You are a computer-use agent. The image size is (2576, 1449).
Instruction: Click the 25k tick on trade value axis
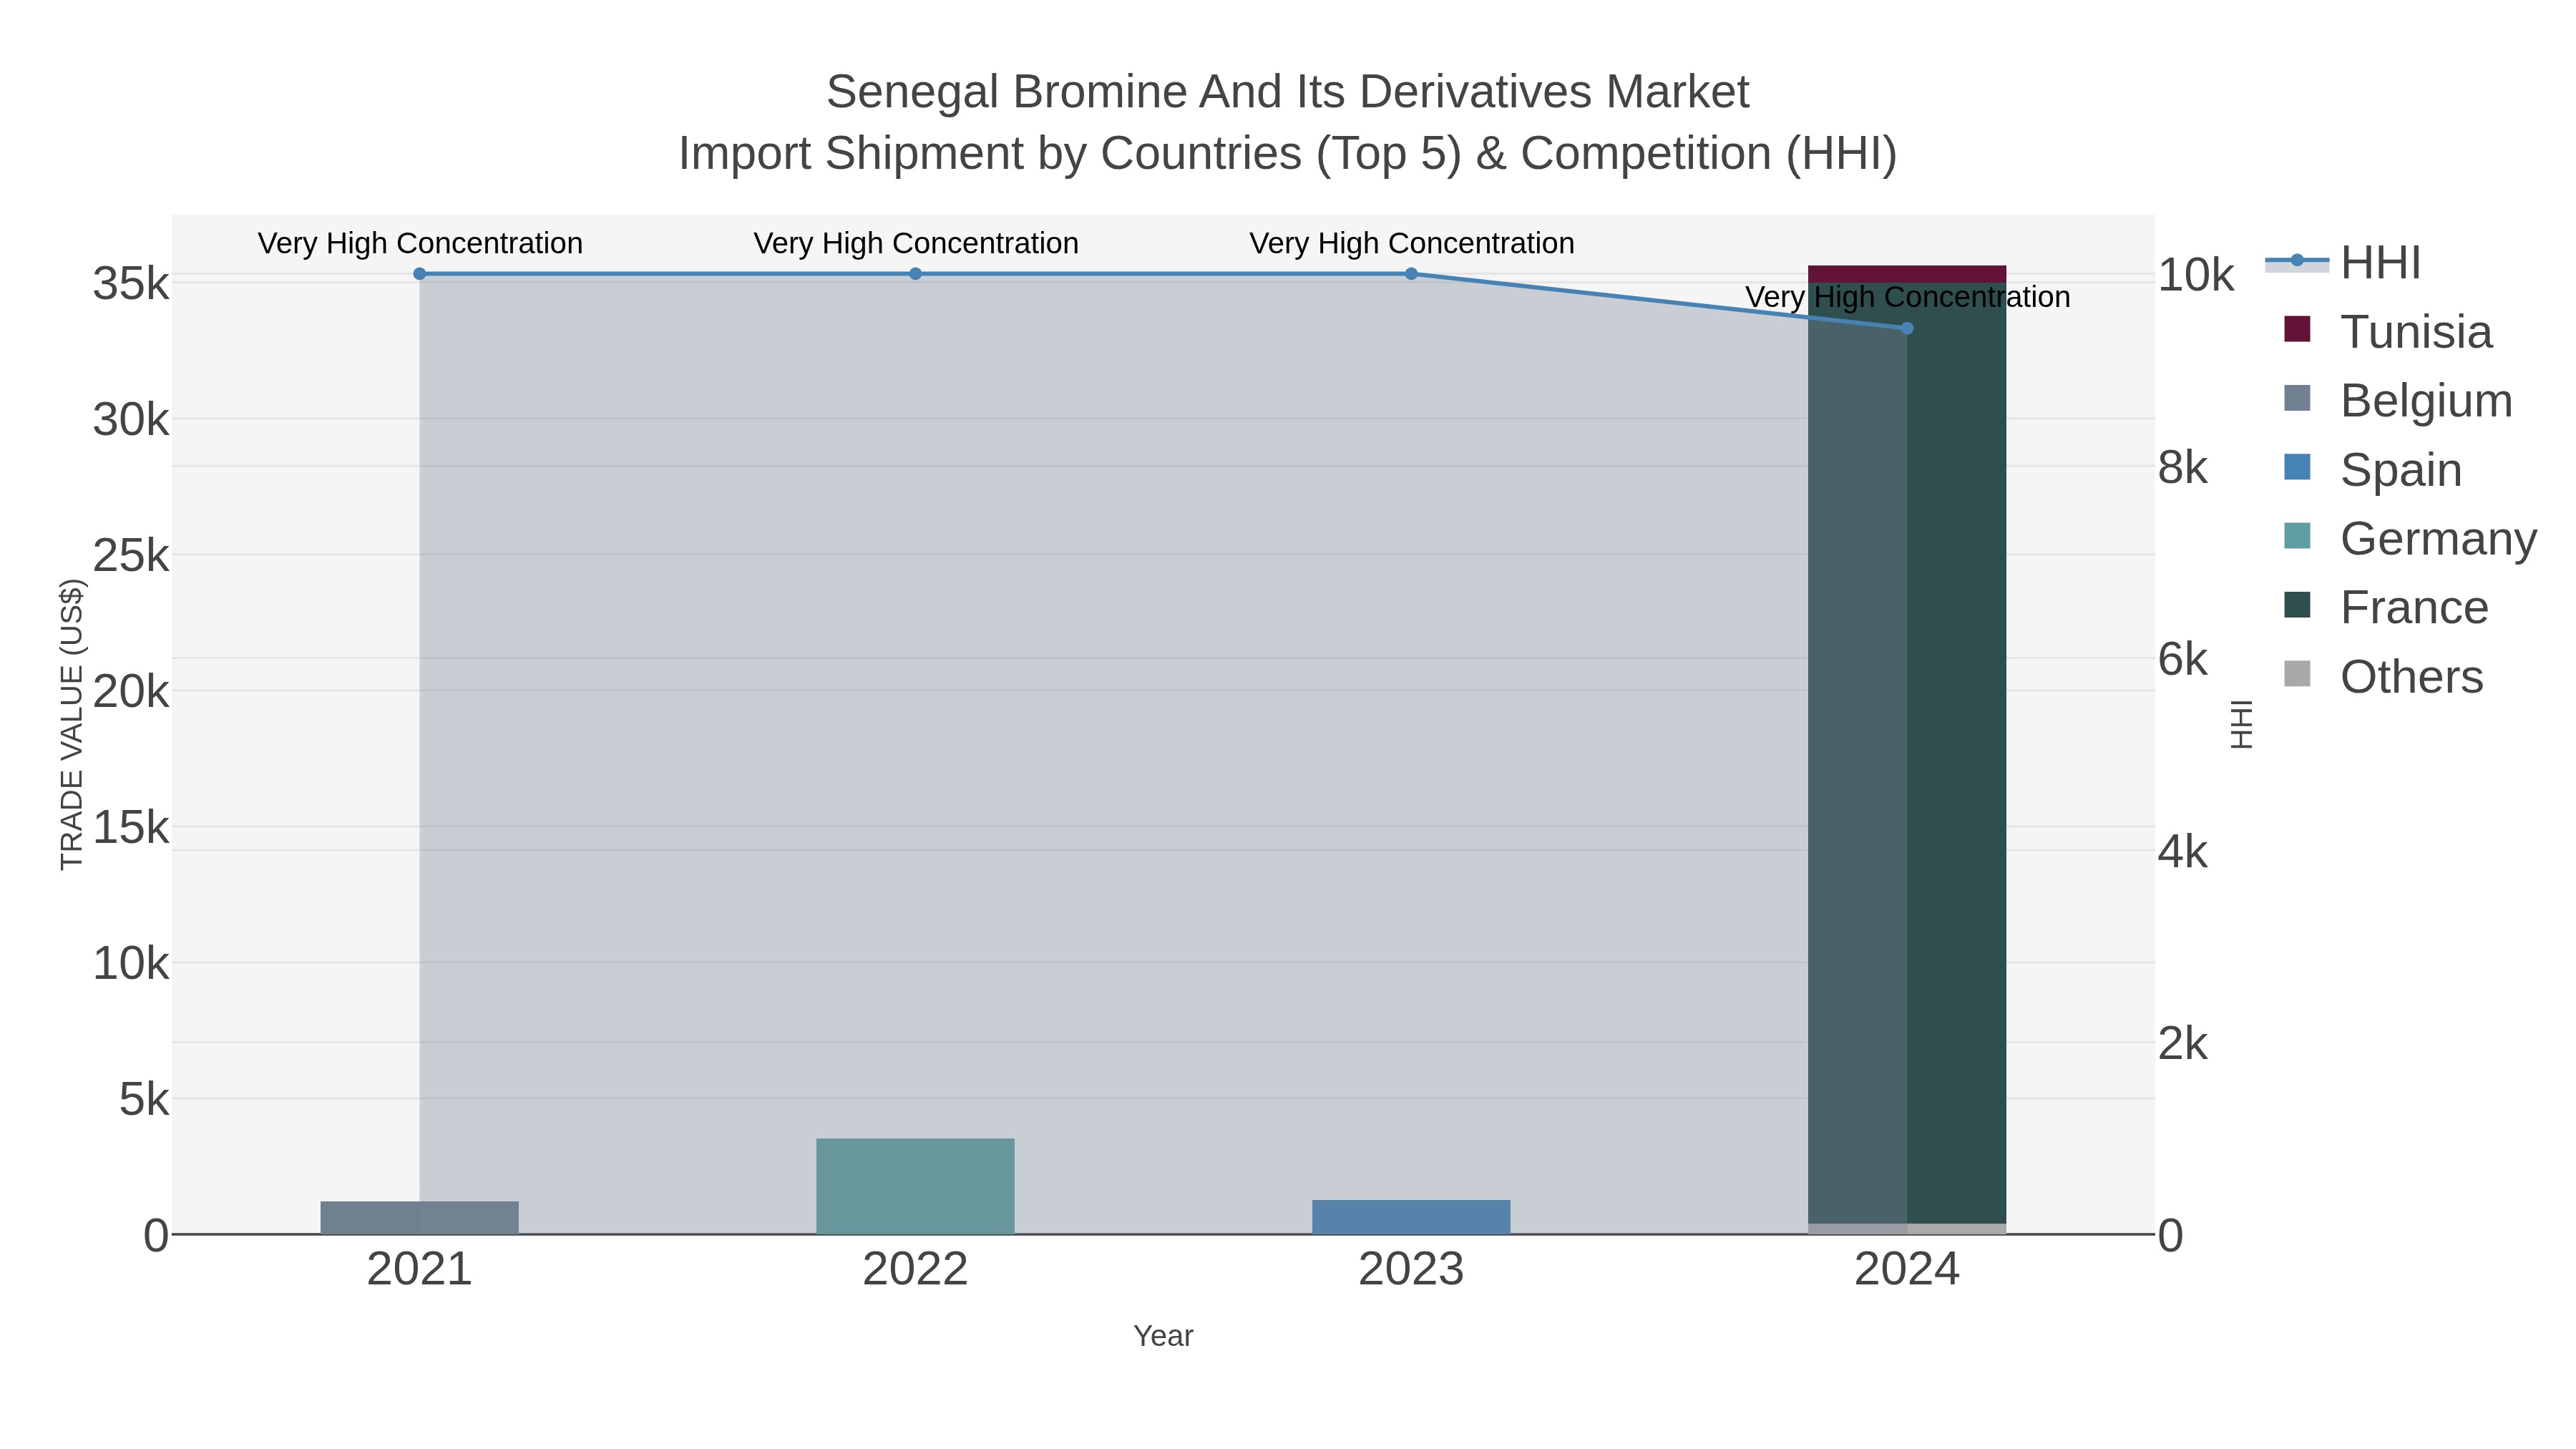pyautogui.click(x=131, y=556)
